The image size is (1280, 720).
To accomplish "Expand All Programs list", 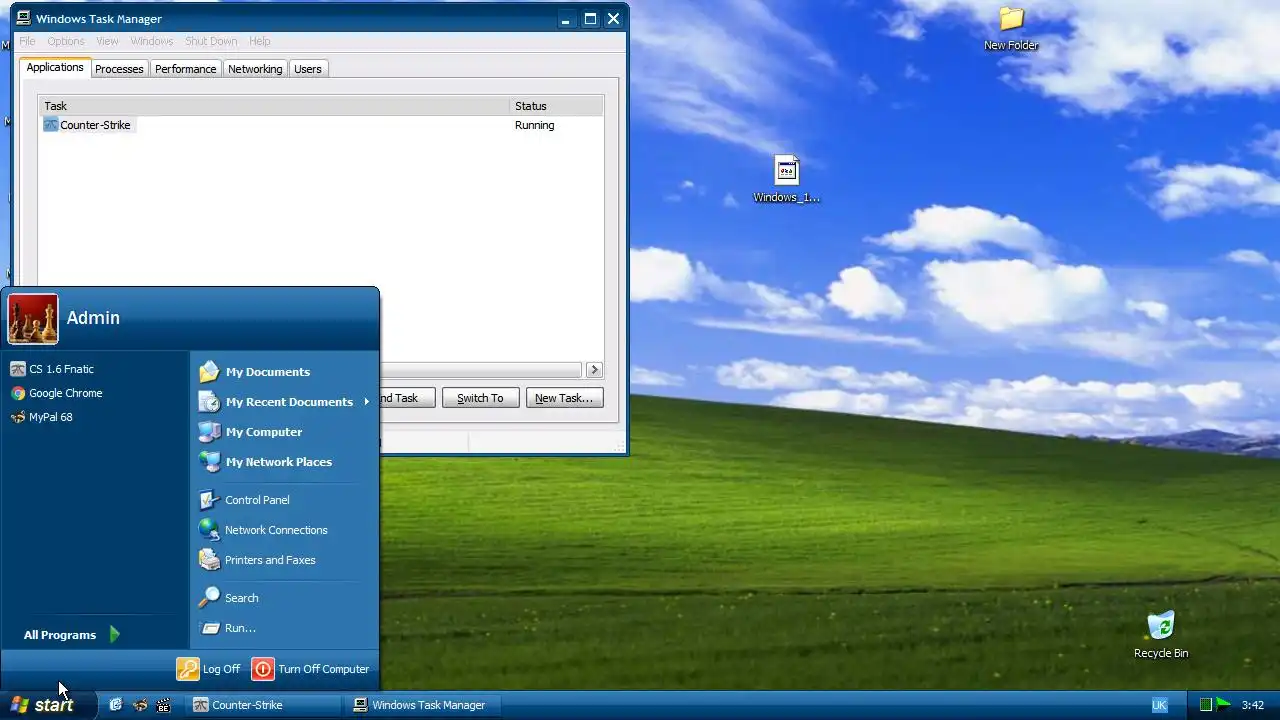I will (x=72, y=635).
